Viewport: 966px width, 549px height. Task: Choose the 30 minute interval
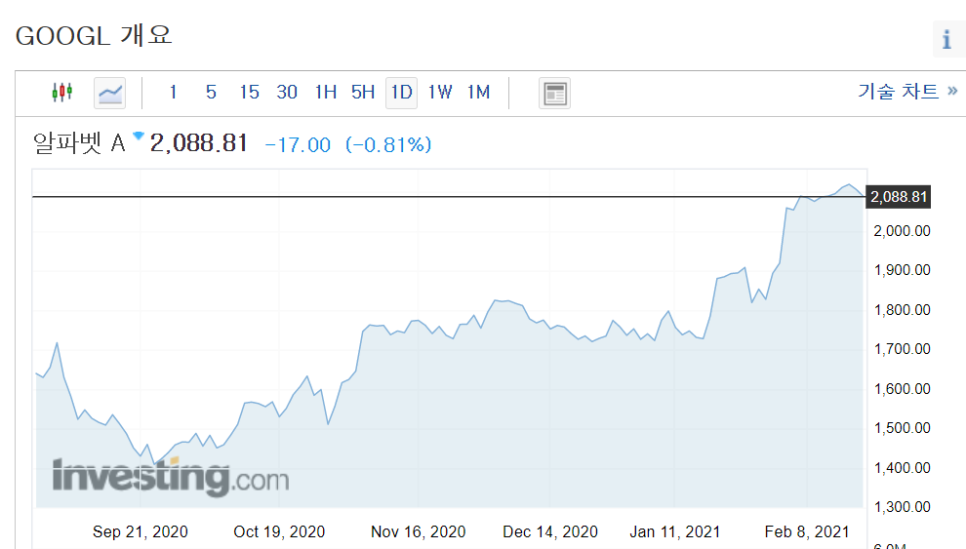pos(287,92)
